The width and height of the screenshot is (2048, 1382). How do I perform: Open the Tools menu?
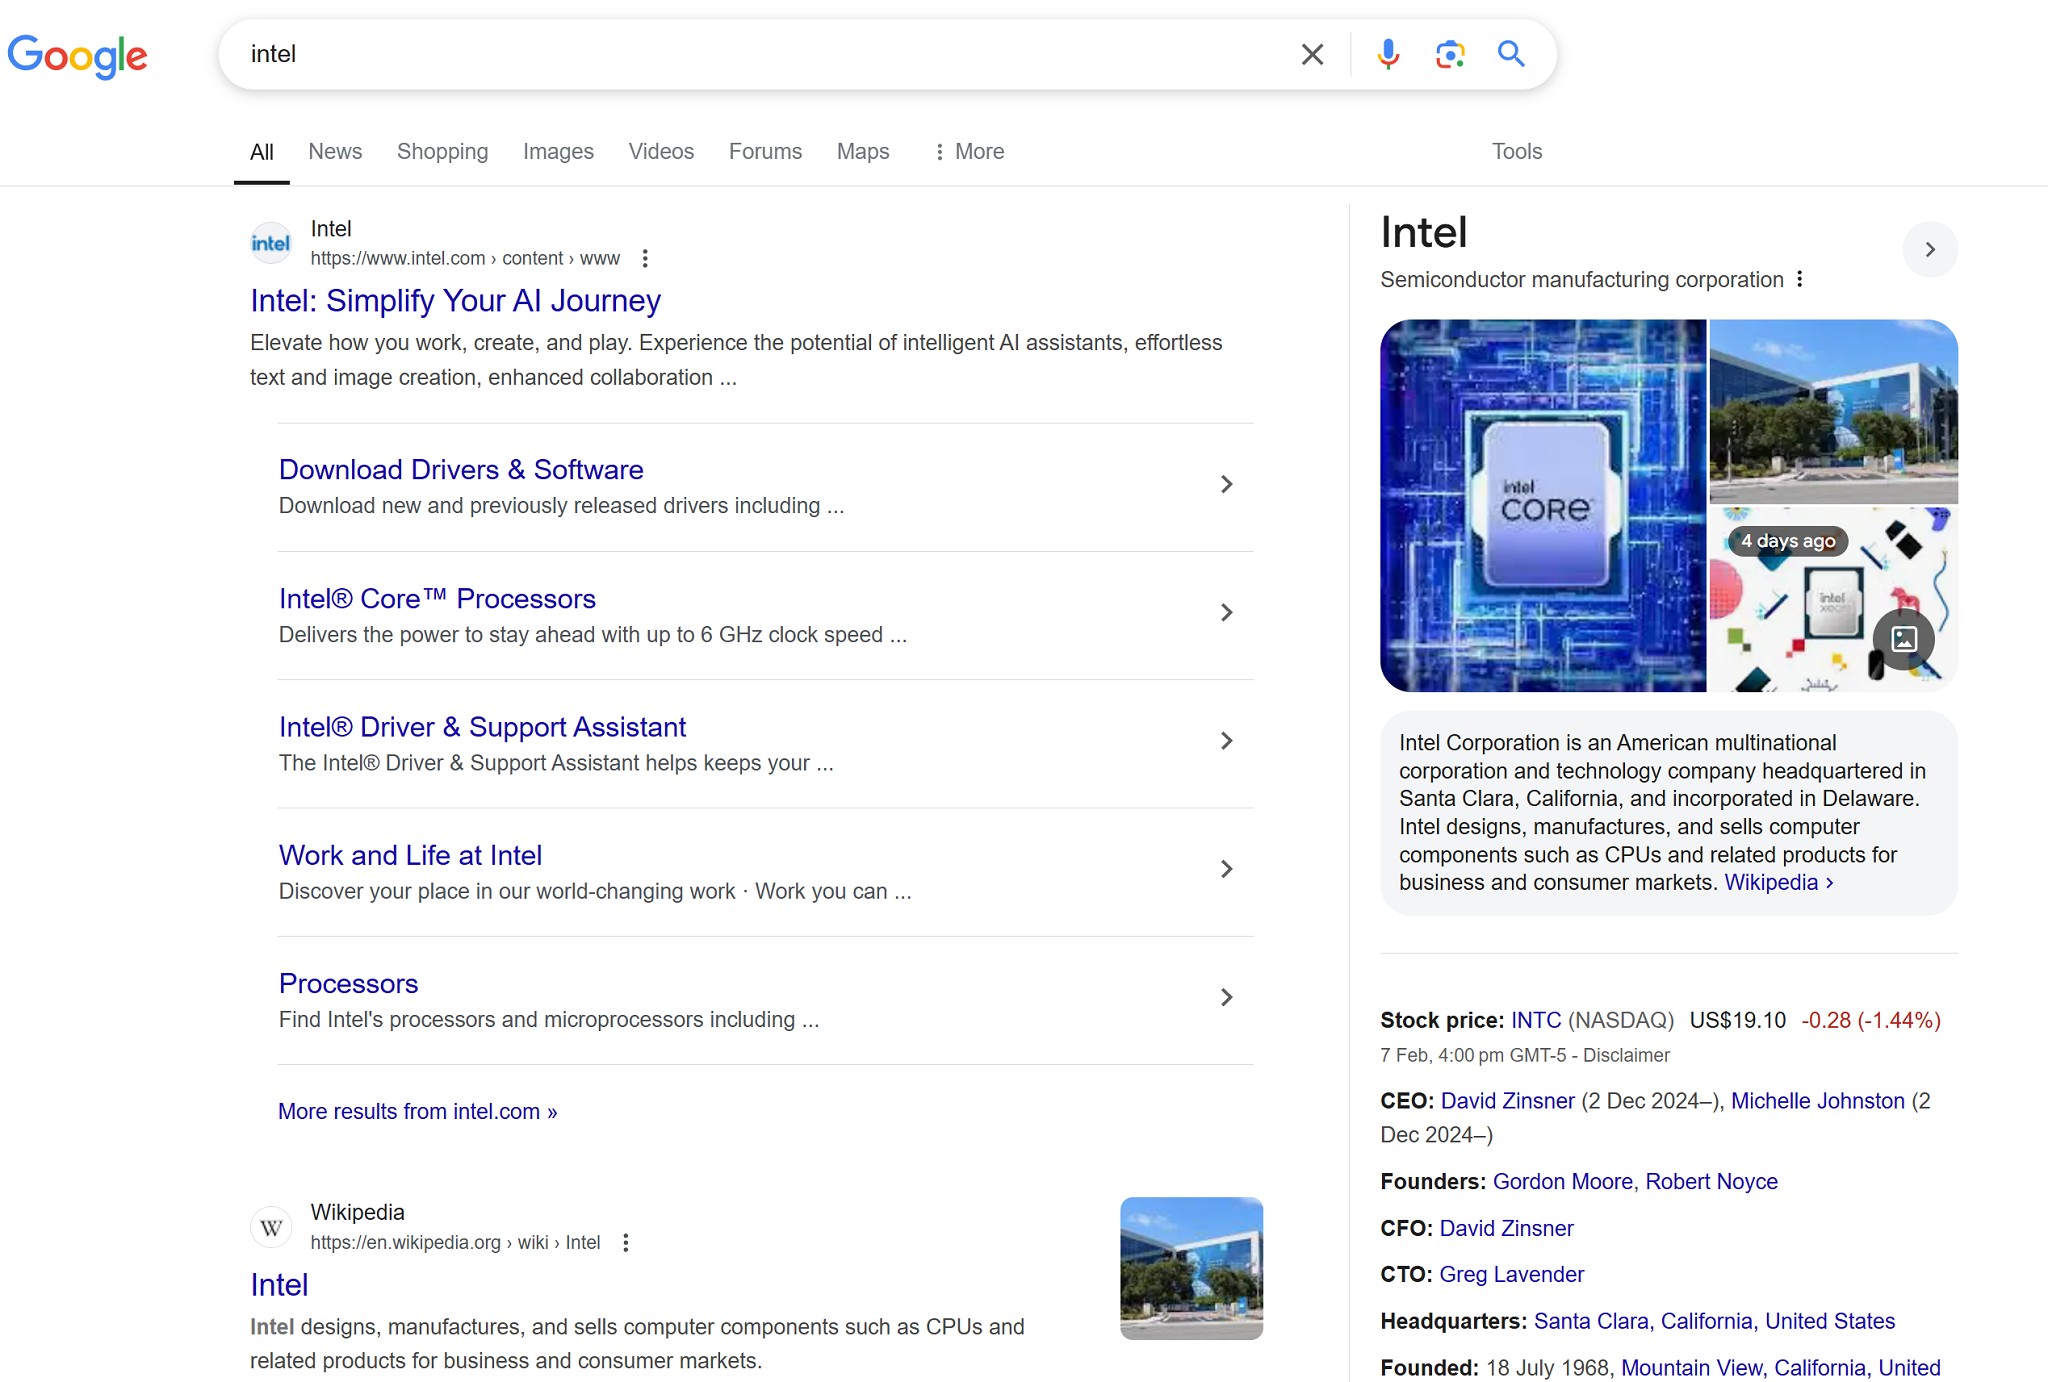(x=1517, y=151)
